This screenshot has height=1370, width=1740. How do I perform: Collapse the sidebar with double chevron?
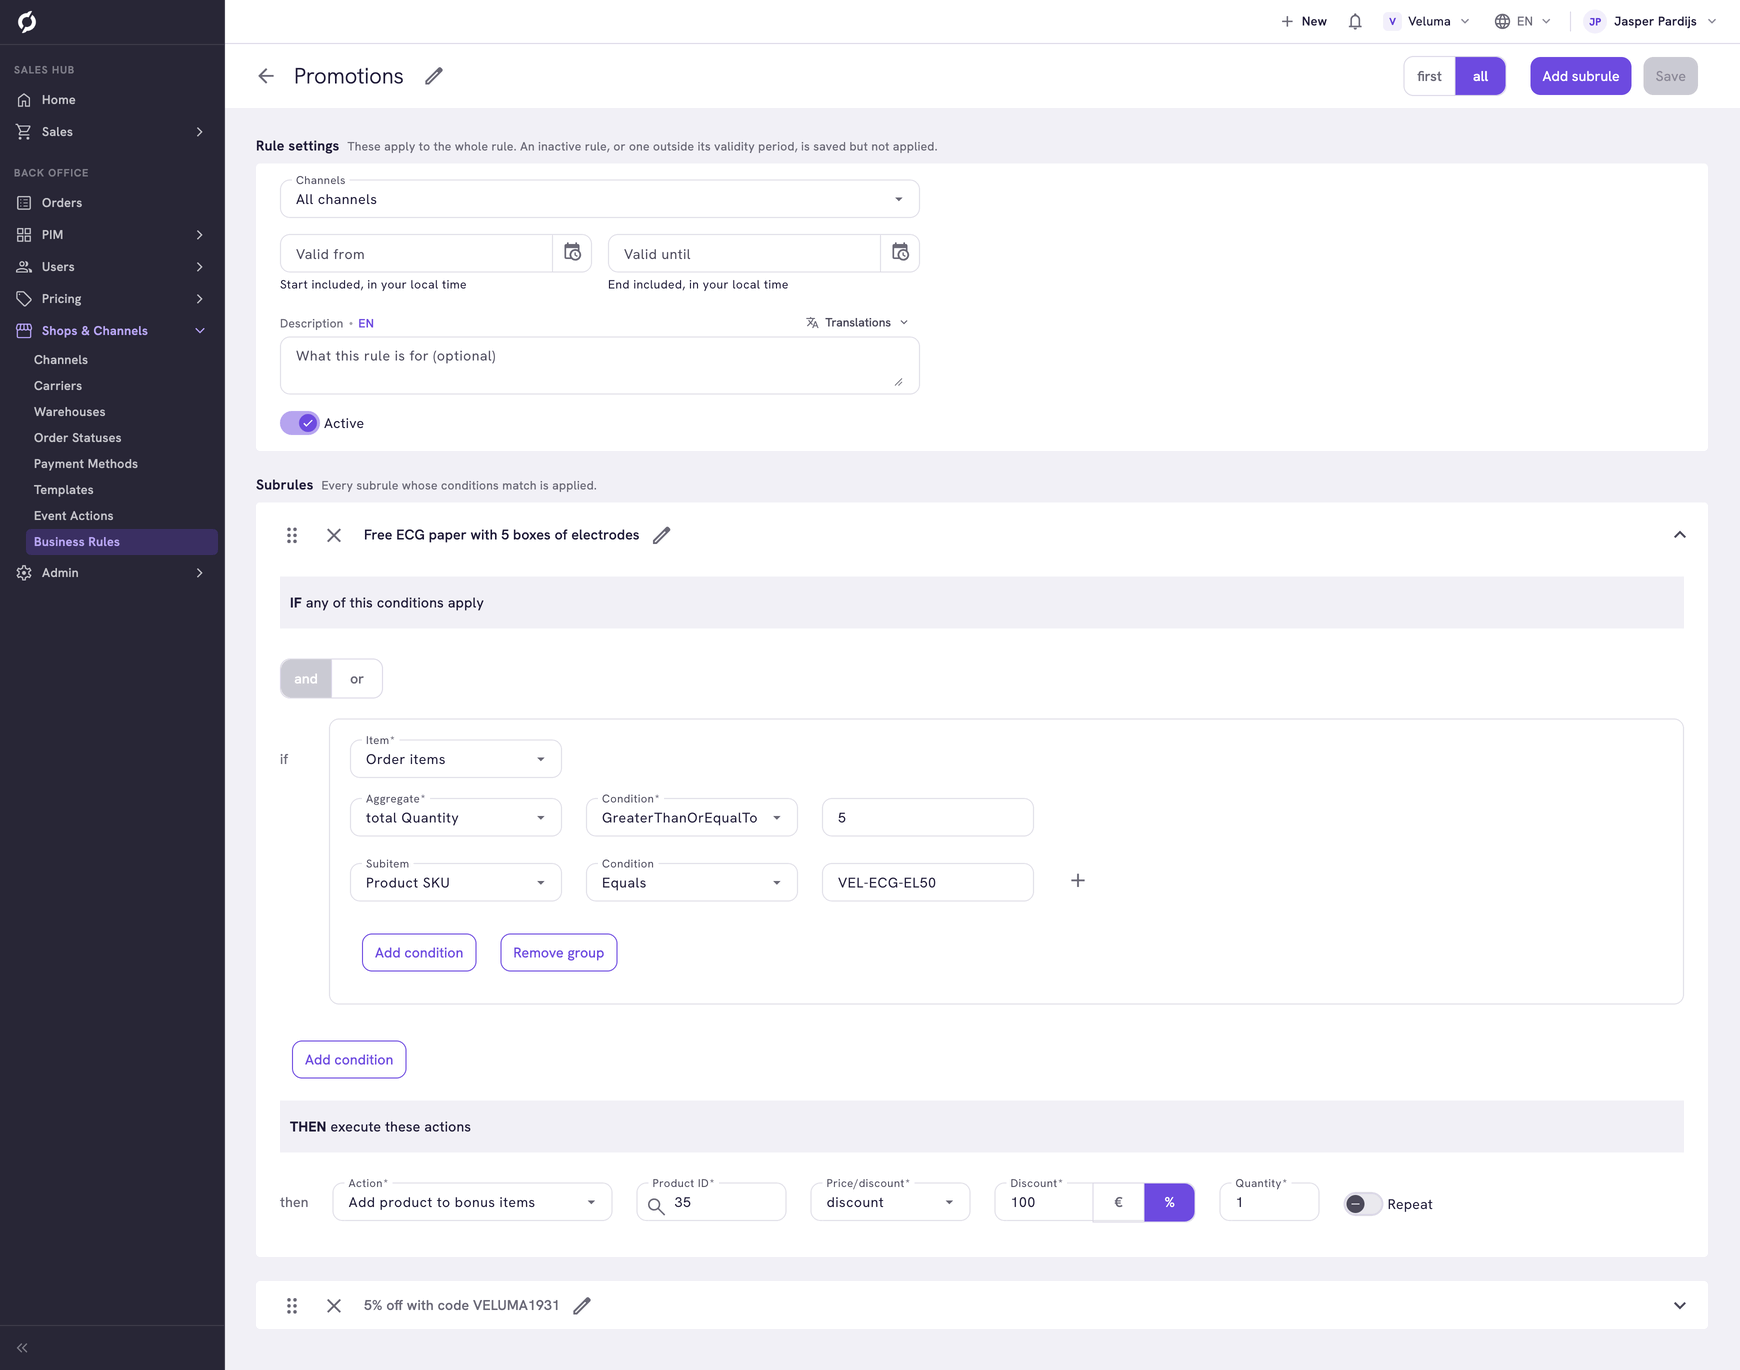(22, 1348)
